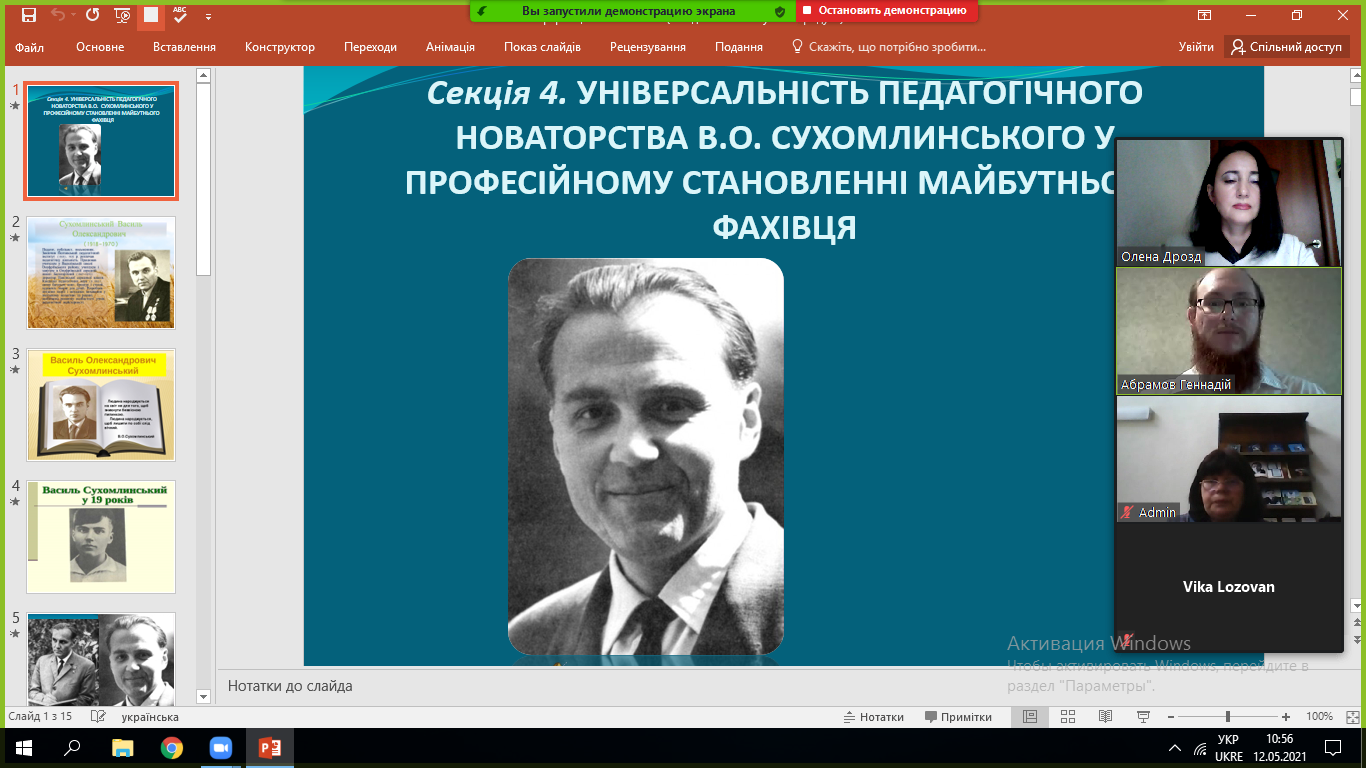Image resolution: width=1366 pixels, height=779 pixels.
Task: Toggle the Нотатки notes pane
Action: click(873, 717)
